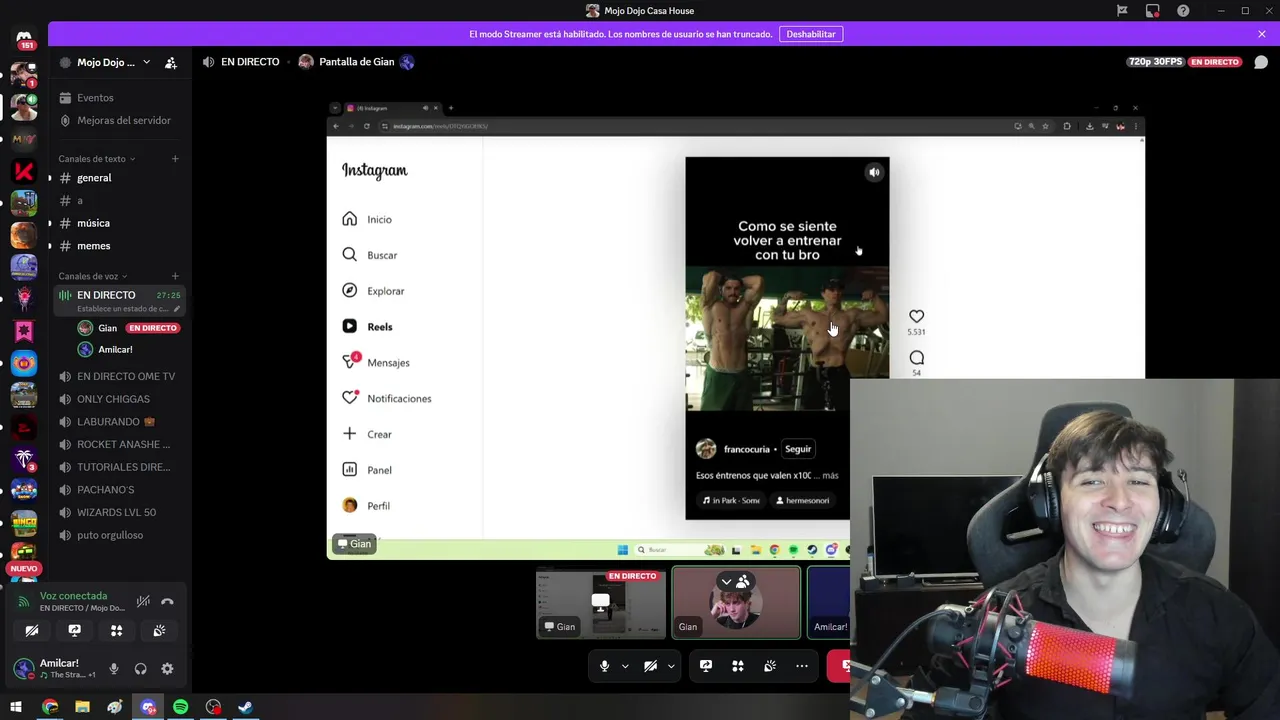Open camera options dropdown arrow
Viewport: 1280px width, 720px height.
coord(671,666)
